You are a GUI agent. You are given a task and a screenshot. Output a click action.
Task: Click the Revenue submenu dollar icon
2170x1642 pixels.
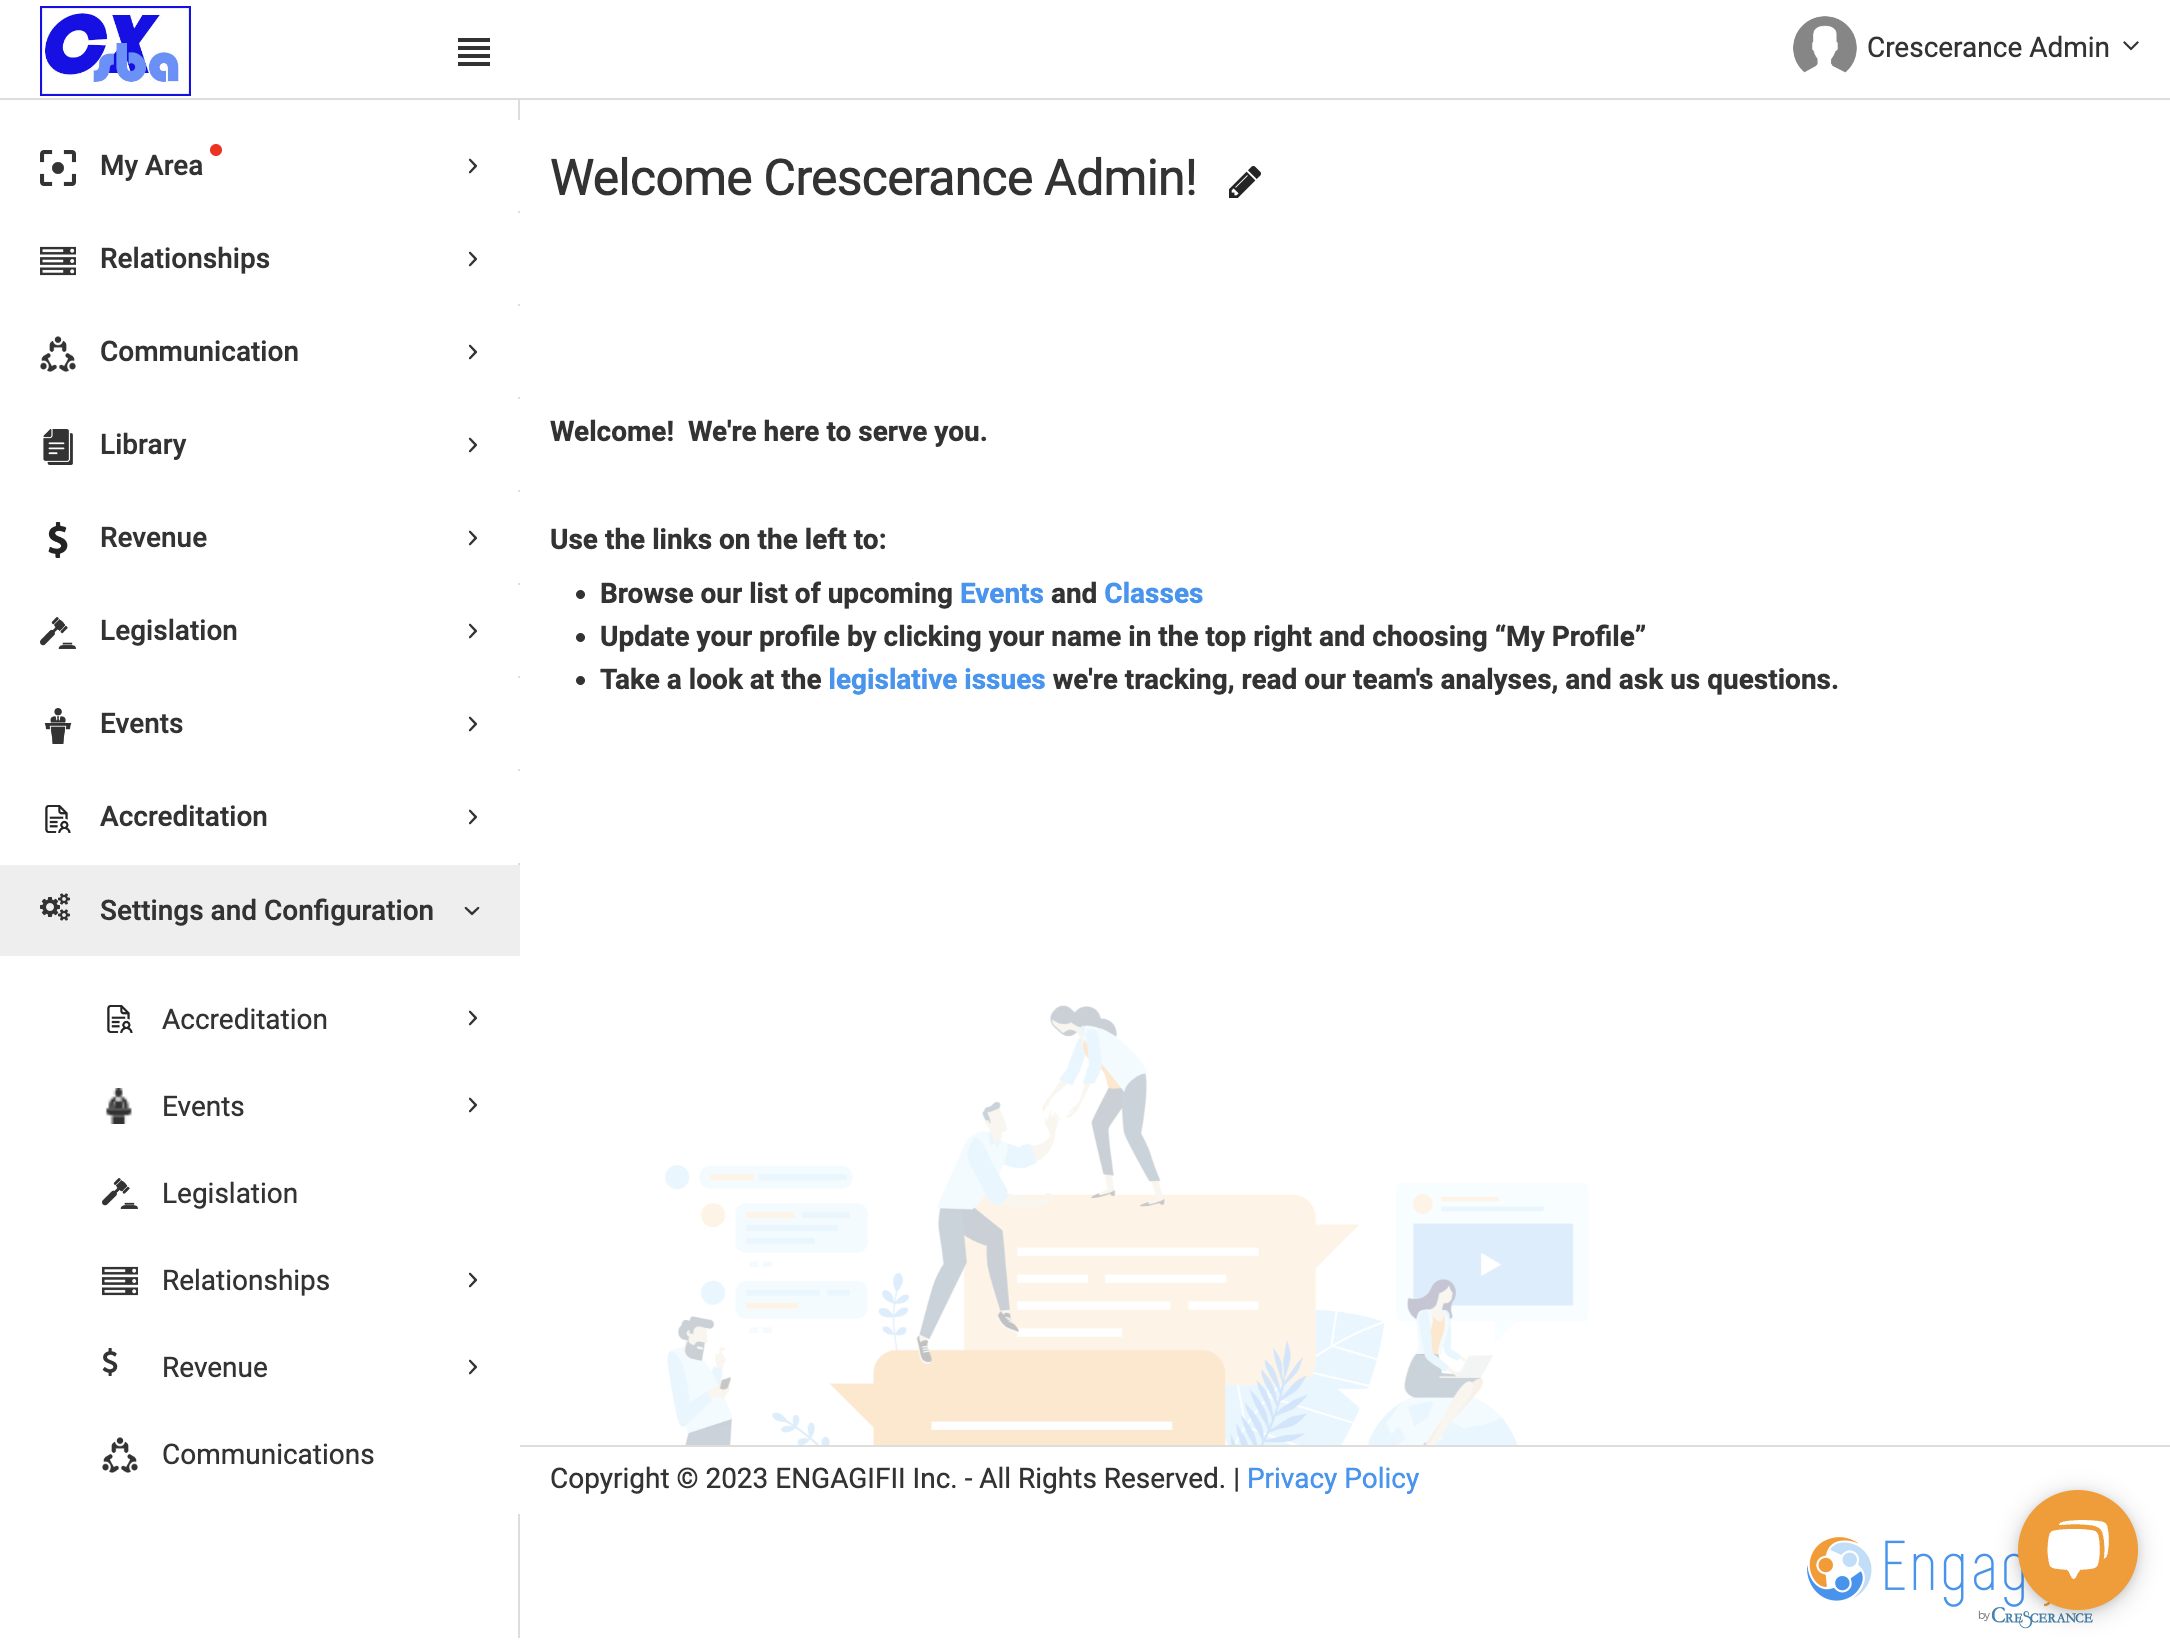(x=110, y=1362)
